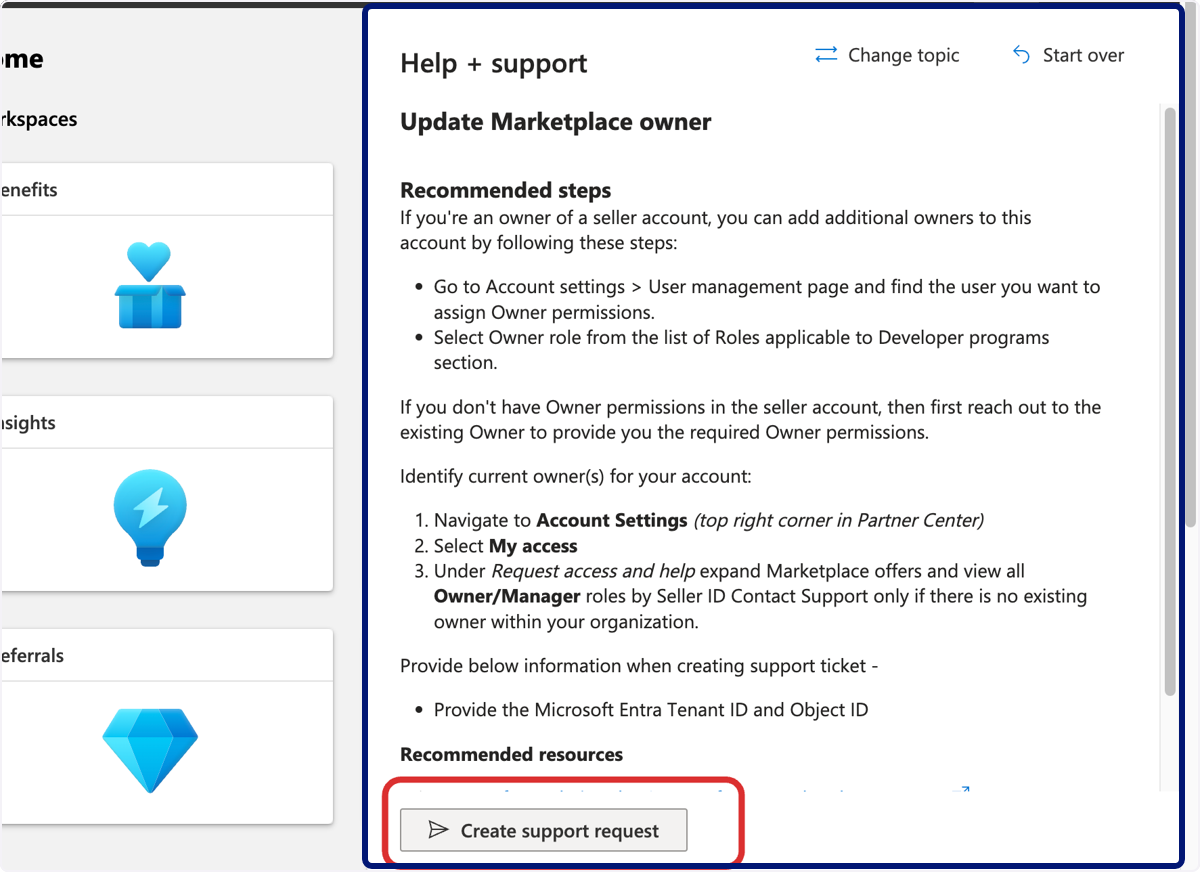Screen dimensions: 1200x872
Task: Select the Referrals card header
Action: coord(166,656)
